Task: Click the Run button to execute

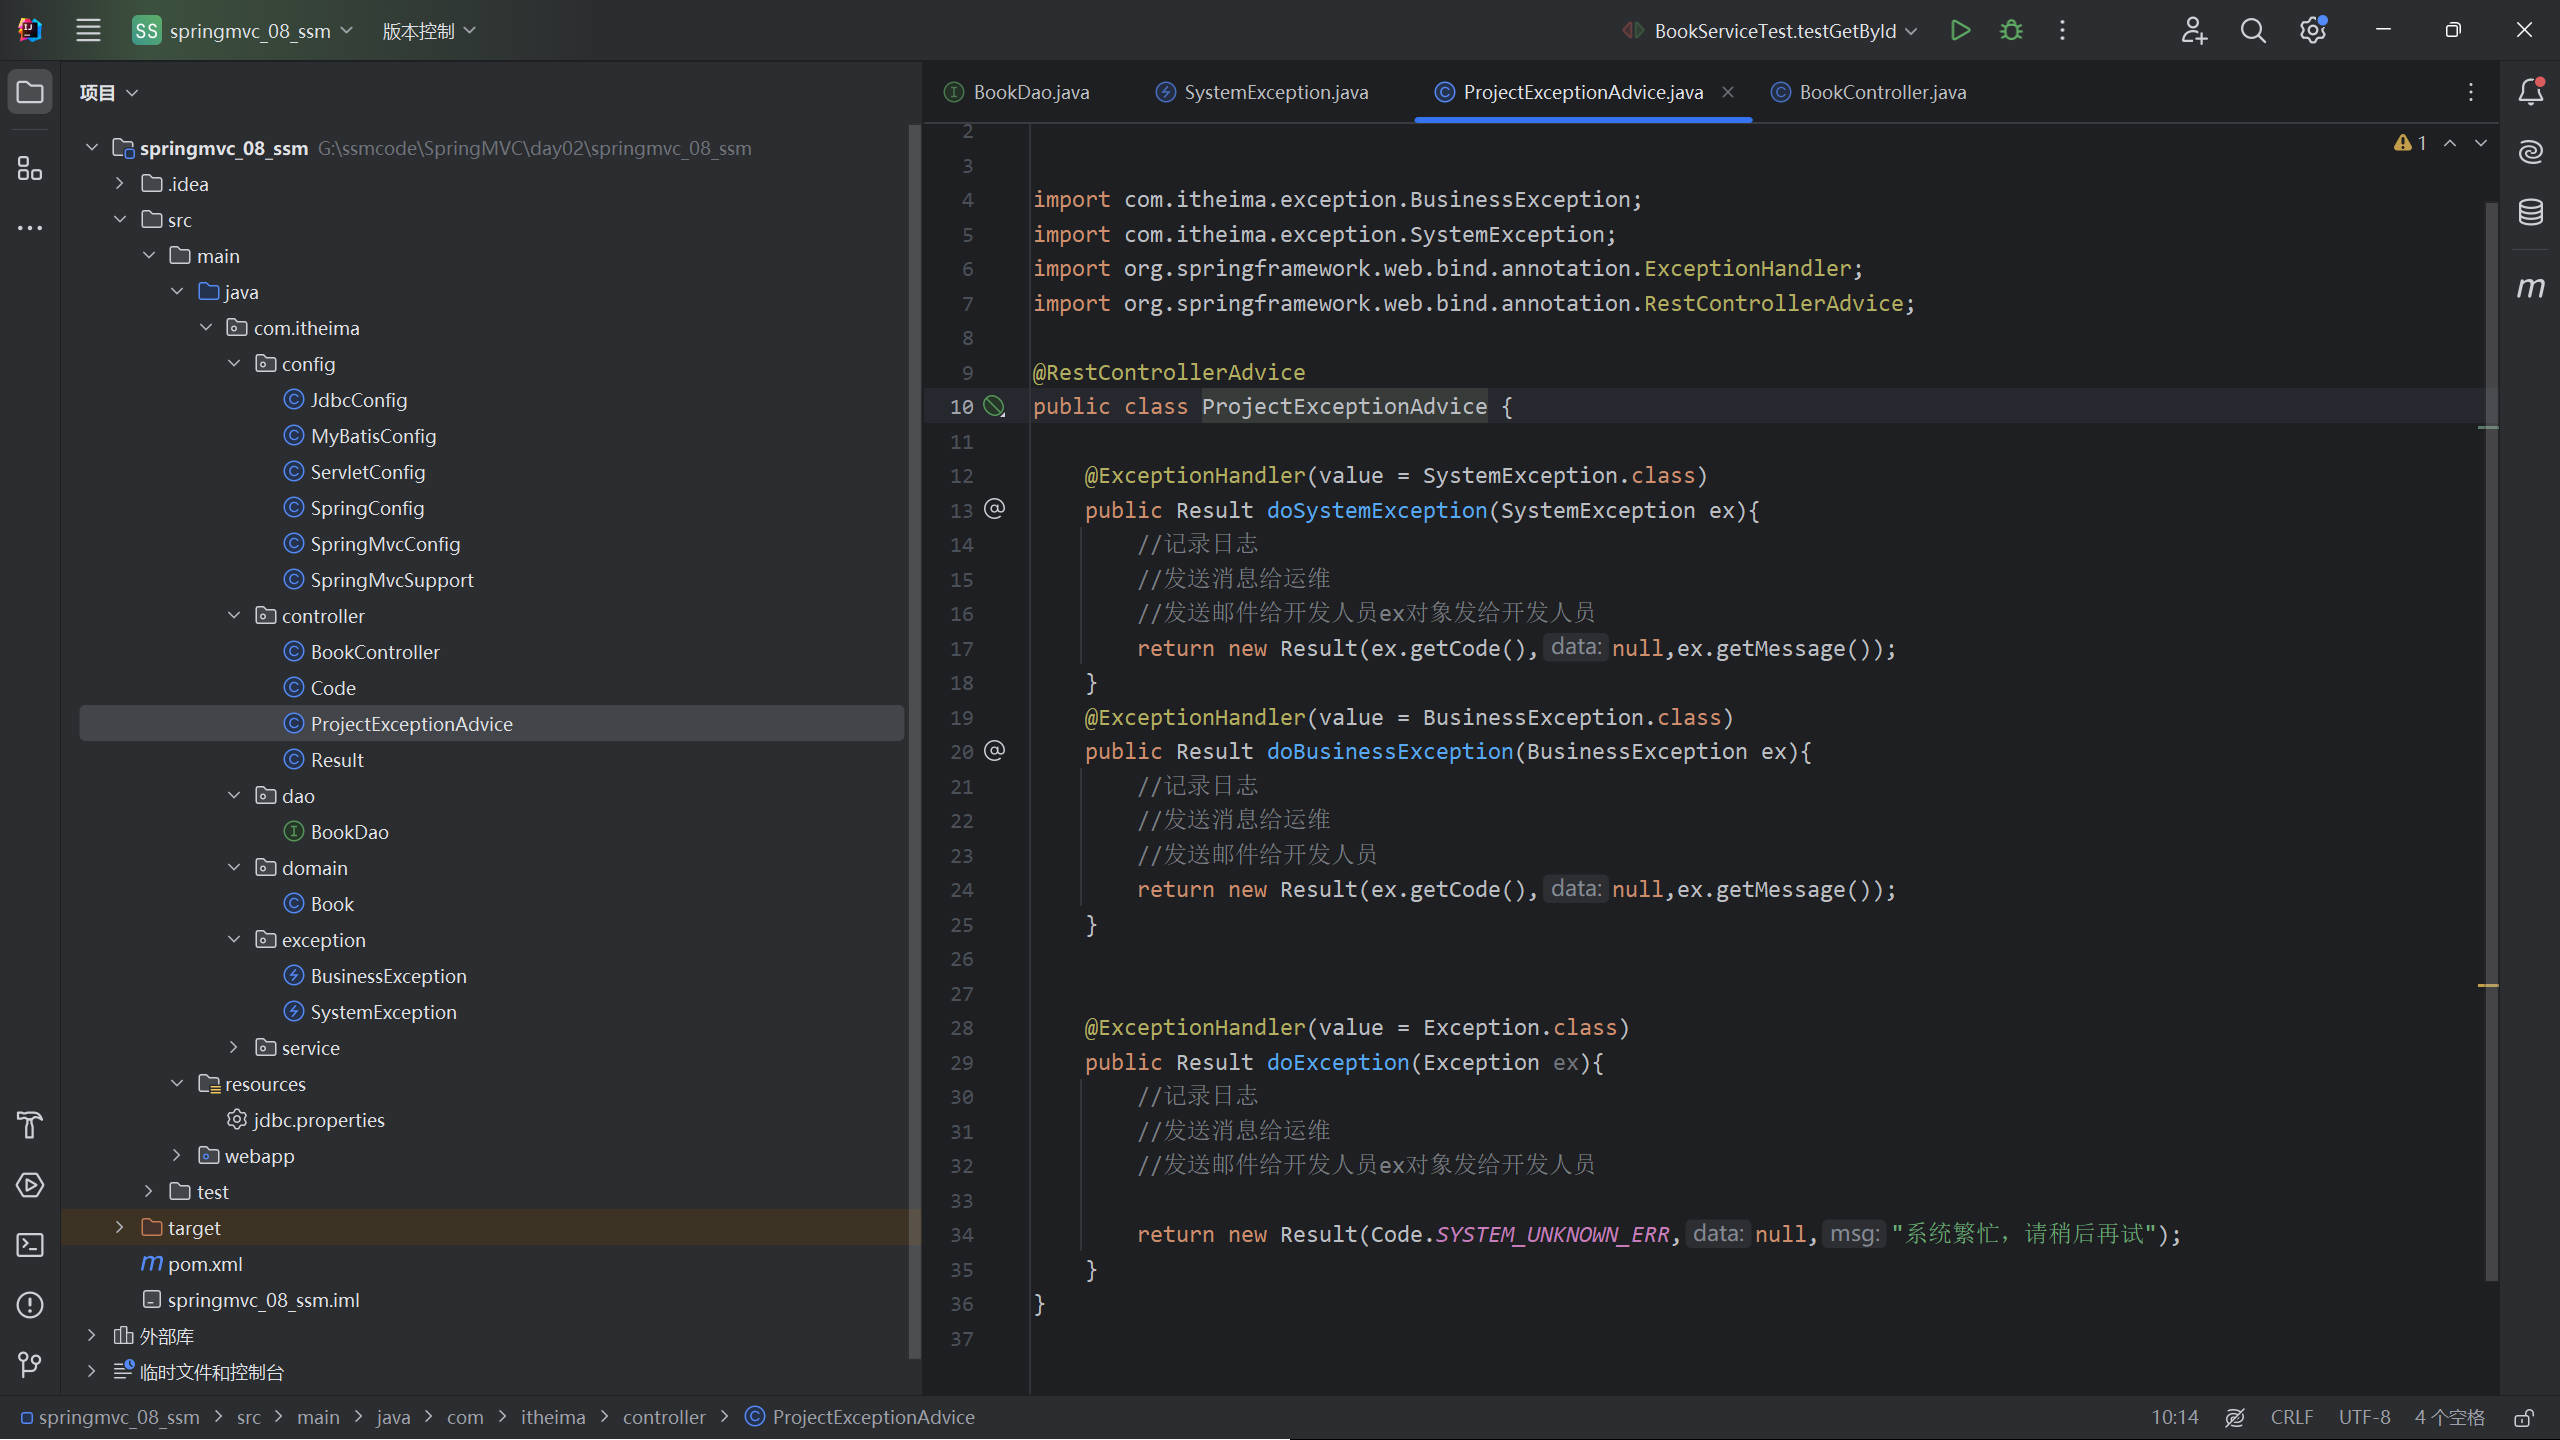Action: (x=1962, y=30)
